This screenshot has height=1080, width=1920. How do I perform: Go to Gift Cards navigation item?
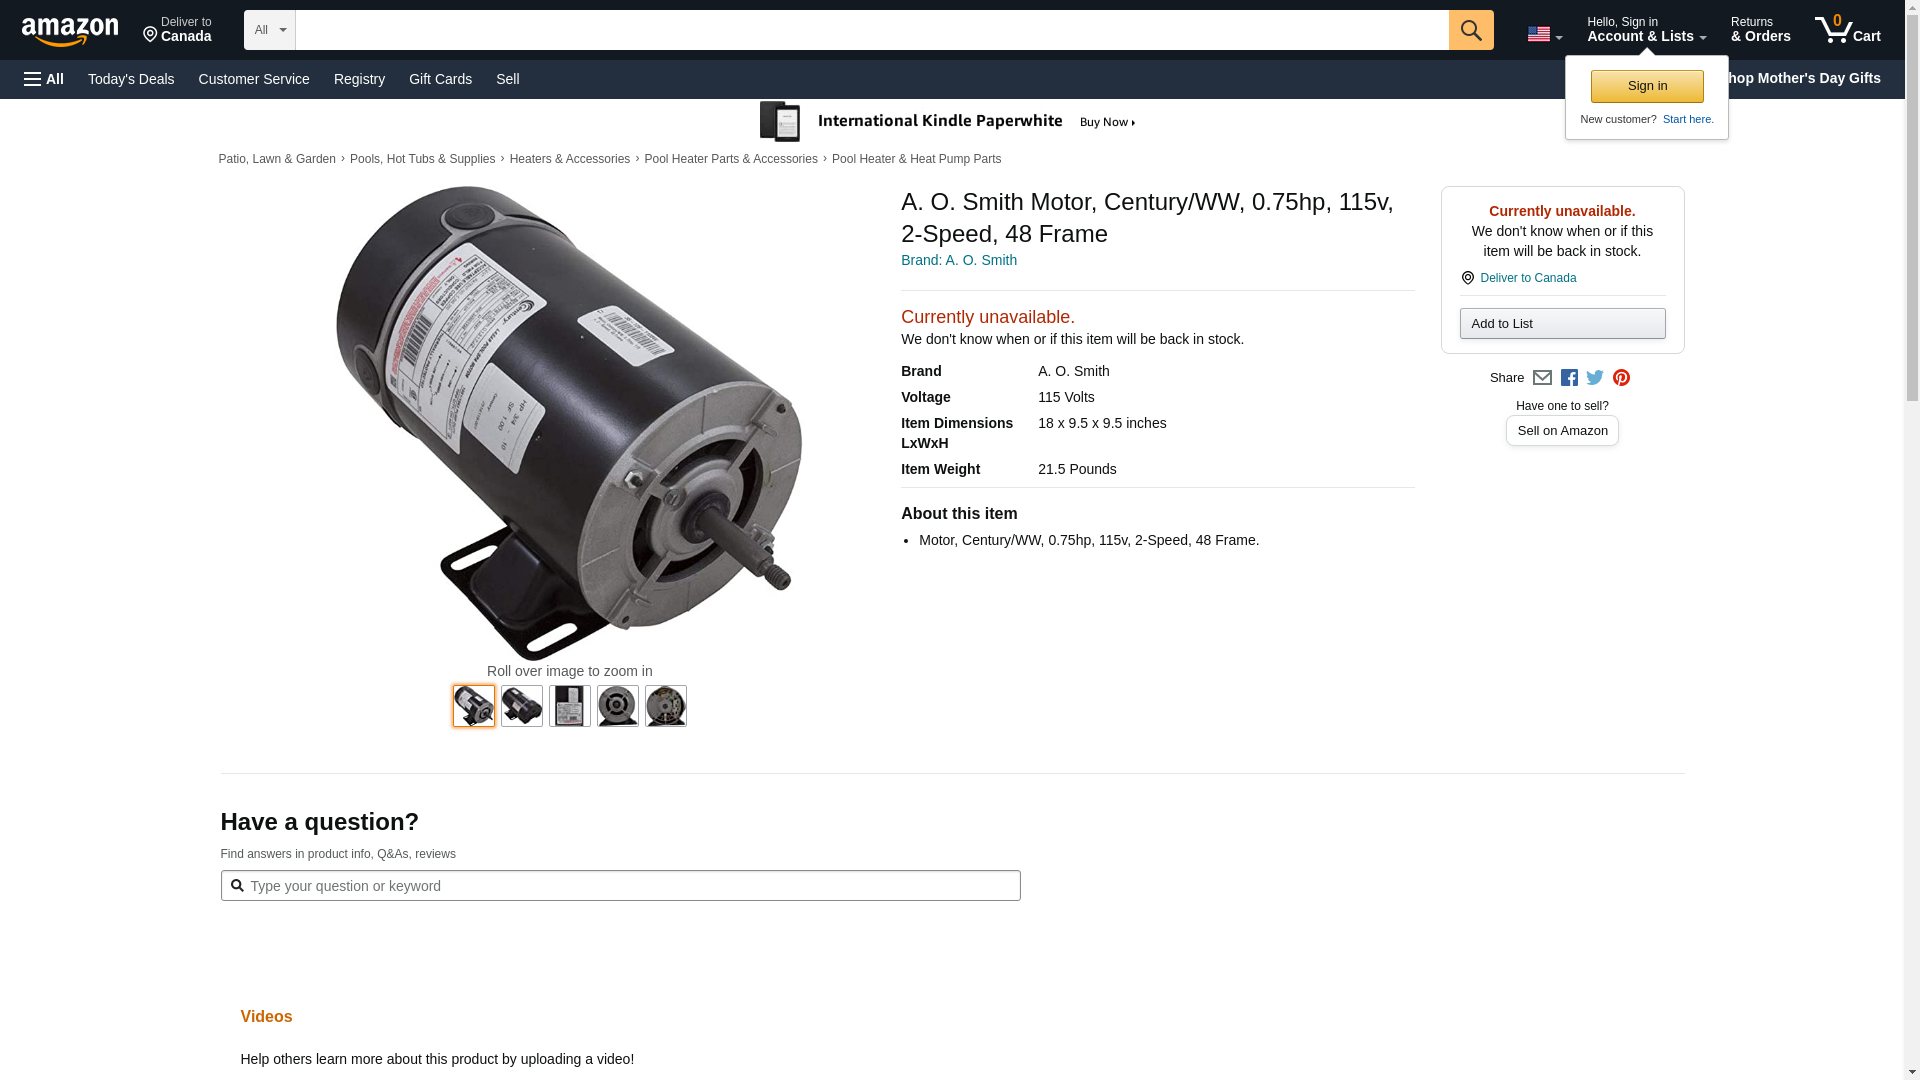point(440,79)
